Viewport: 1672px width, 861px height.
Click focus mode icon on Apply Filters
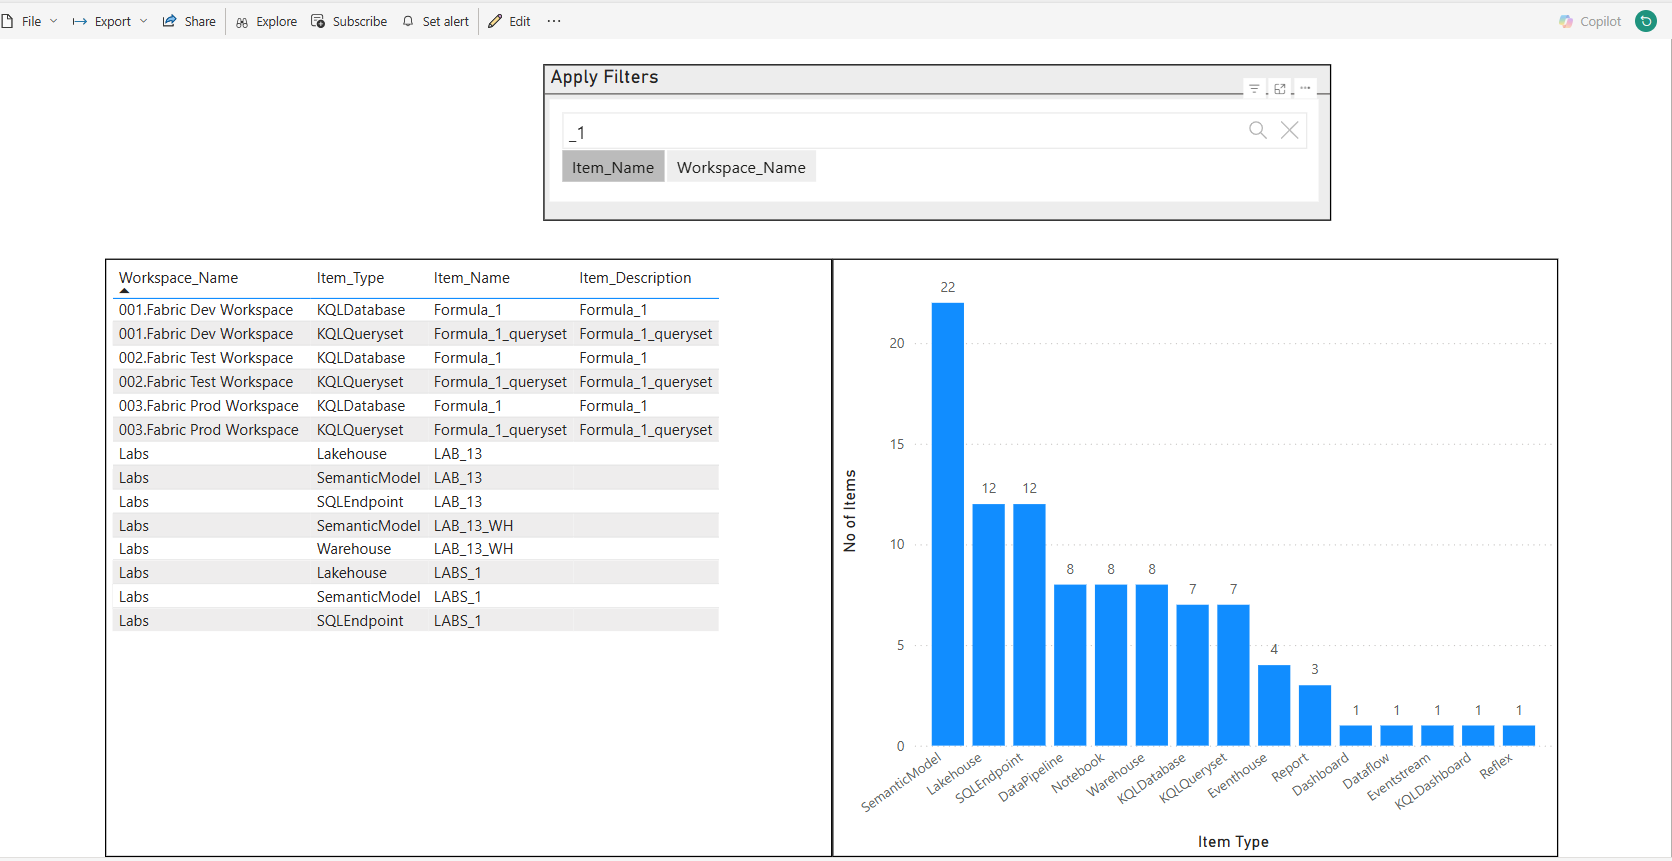pyautogui.click(x=1280, y=89)
